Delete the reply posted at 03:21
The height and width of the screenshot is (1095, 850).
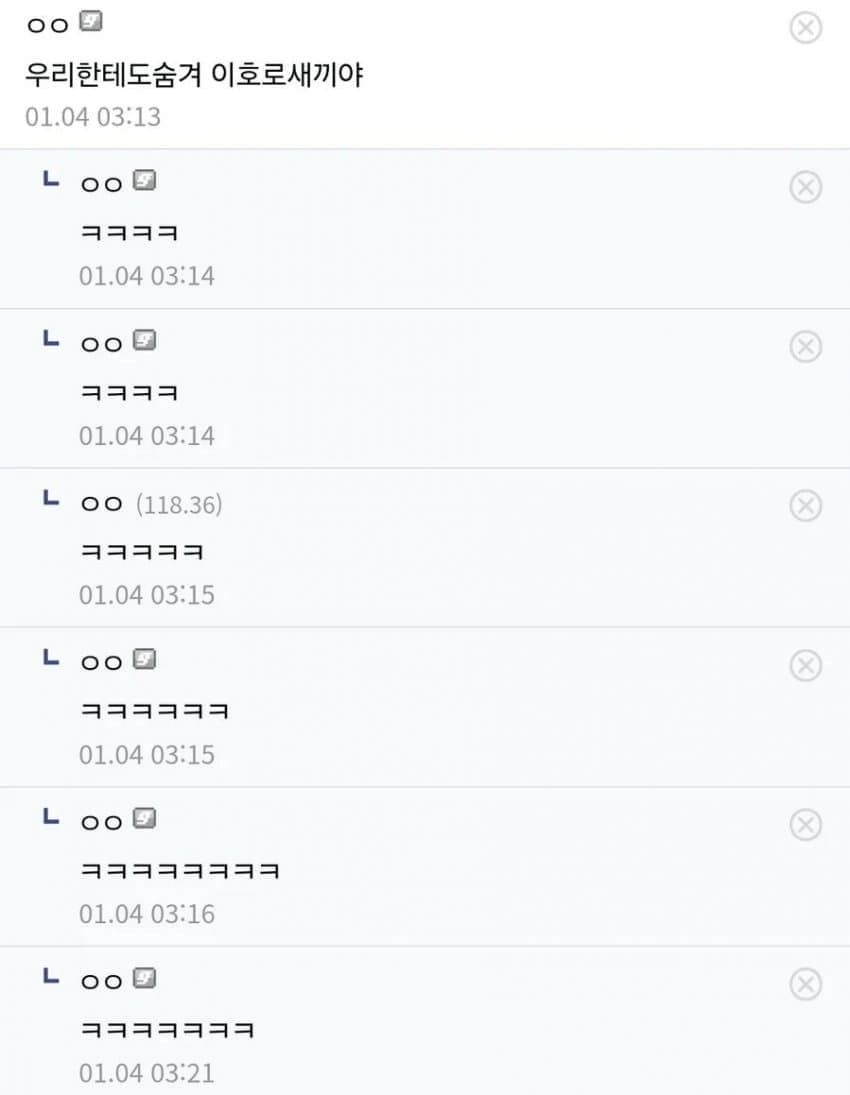click(x=805, y=985)
